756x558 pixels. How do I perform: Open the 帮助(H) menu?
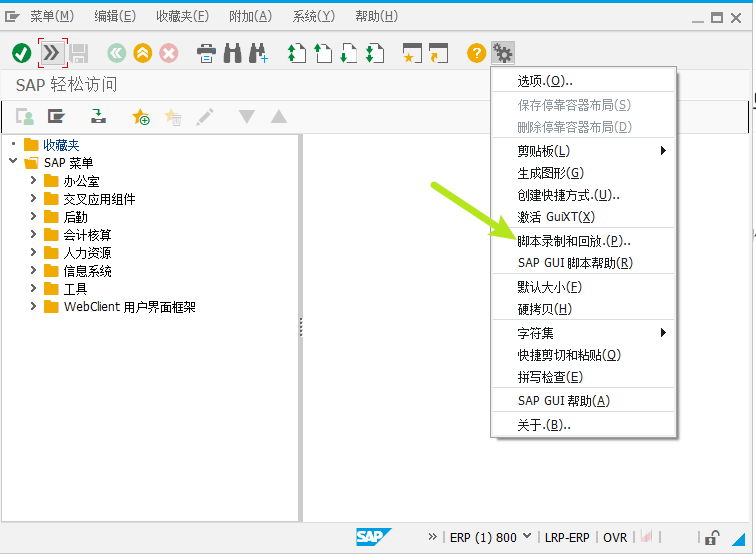pos(377,17)
